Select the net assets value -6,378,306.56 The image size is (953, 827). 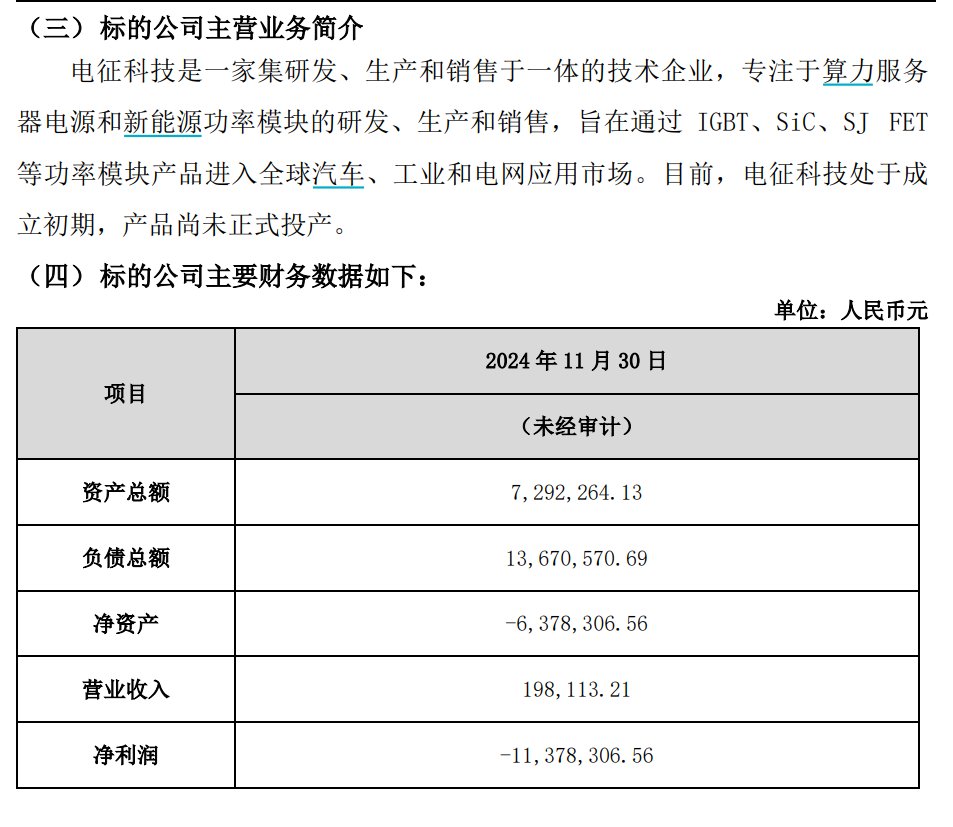[x=576, y=624]
